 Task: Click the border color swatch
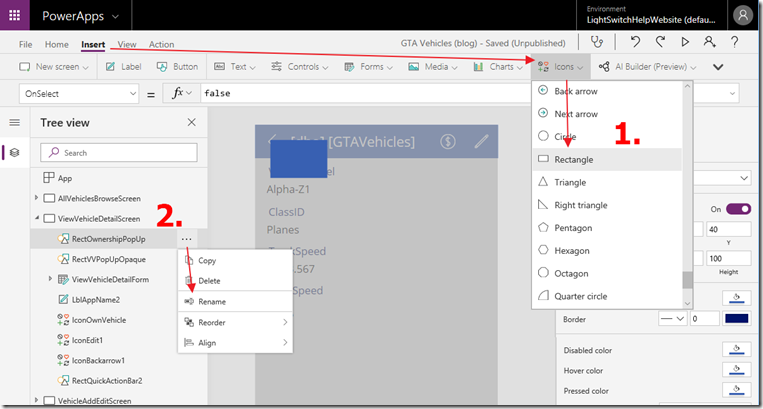(x=737, y=319)
